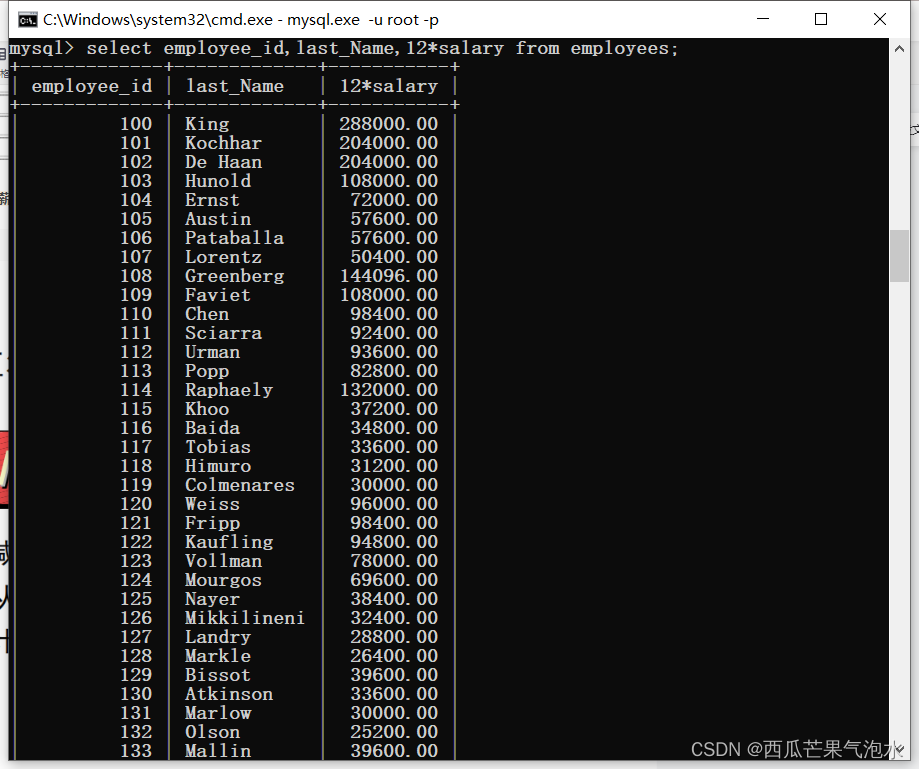The width and height of the screenshot is (919, 769).
Task: Click salary value 50400.00
Action: coord(394,257)
